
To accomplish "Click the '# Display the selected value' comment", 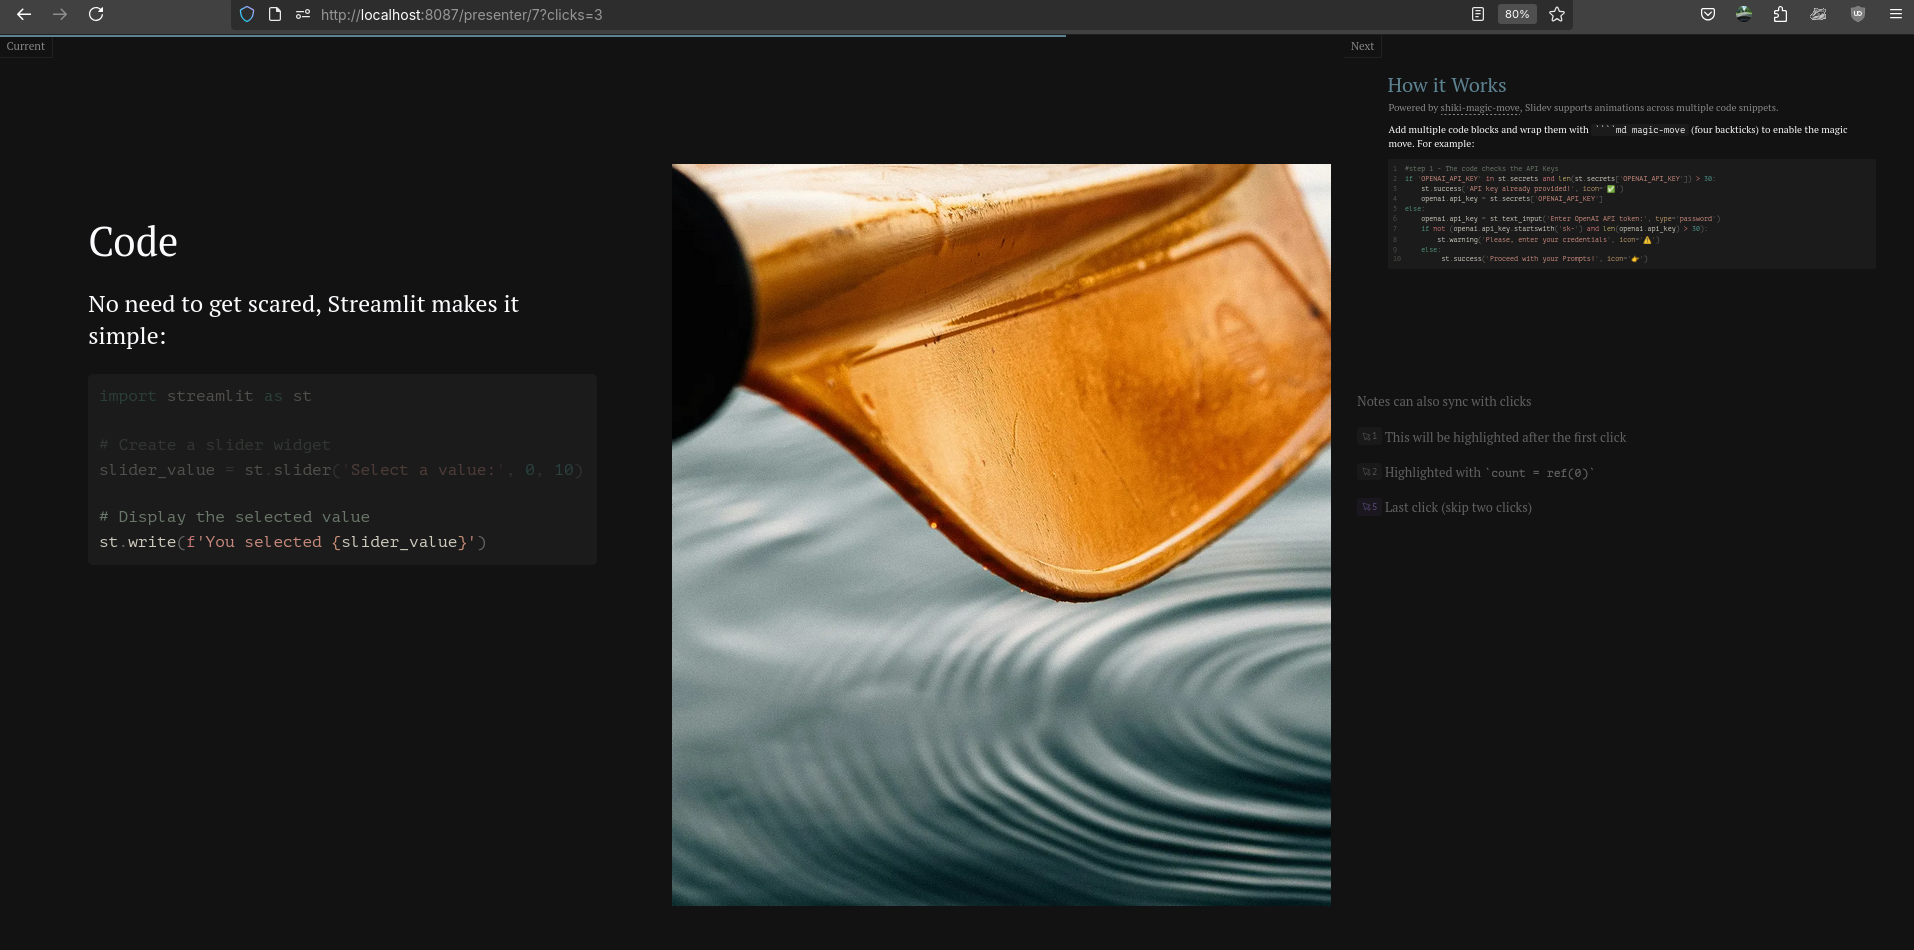I will (x=235, y=517).
